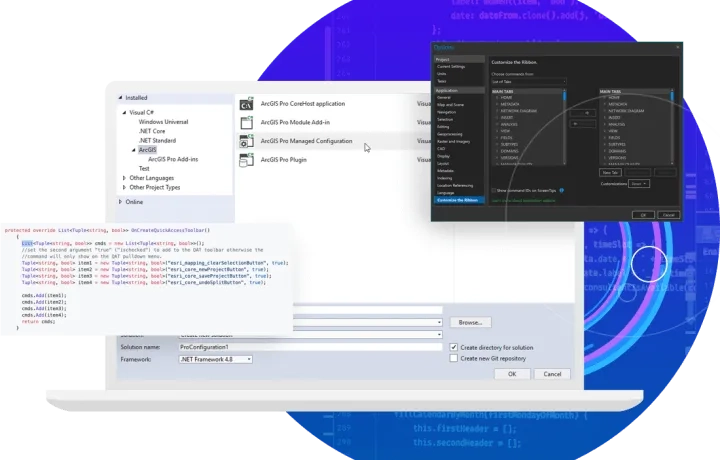The height and width of the screenshot is (460, 720).
Task: Click the ArcGIS Pro Module Add-in icon
Action: (x=246, y=122)
